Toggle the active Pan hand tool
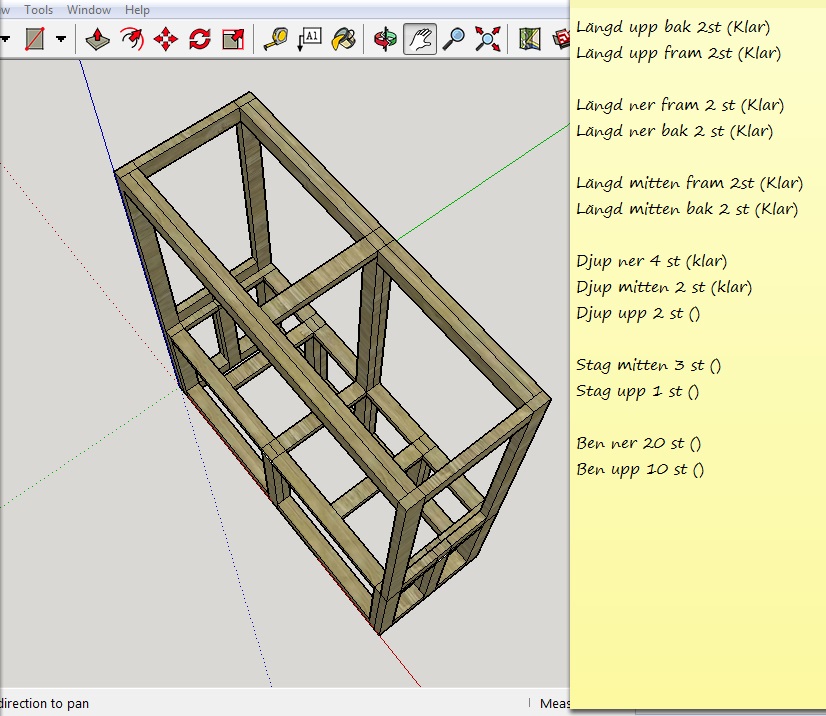The height and width of the screenshot is (716, 826). click(x=420, y=39)
